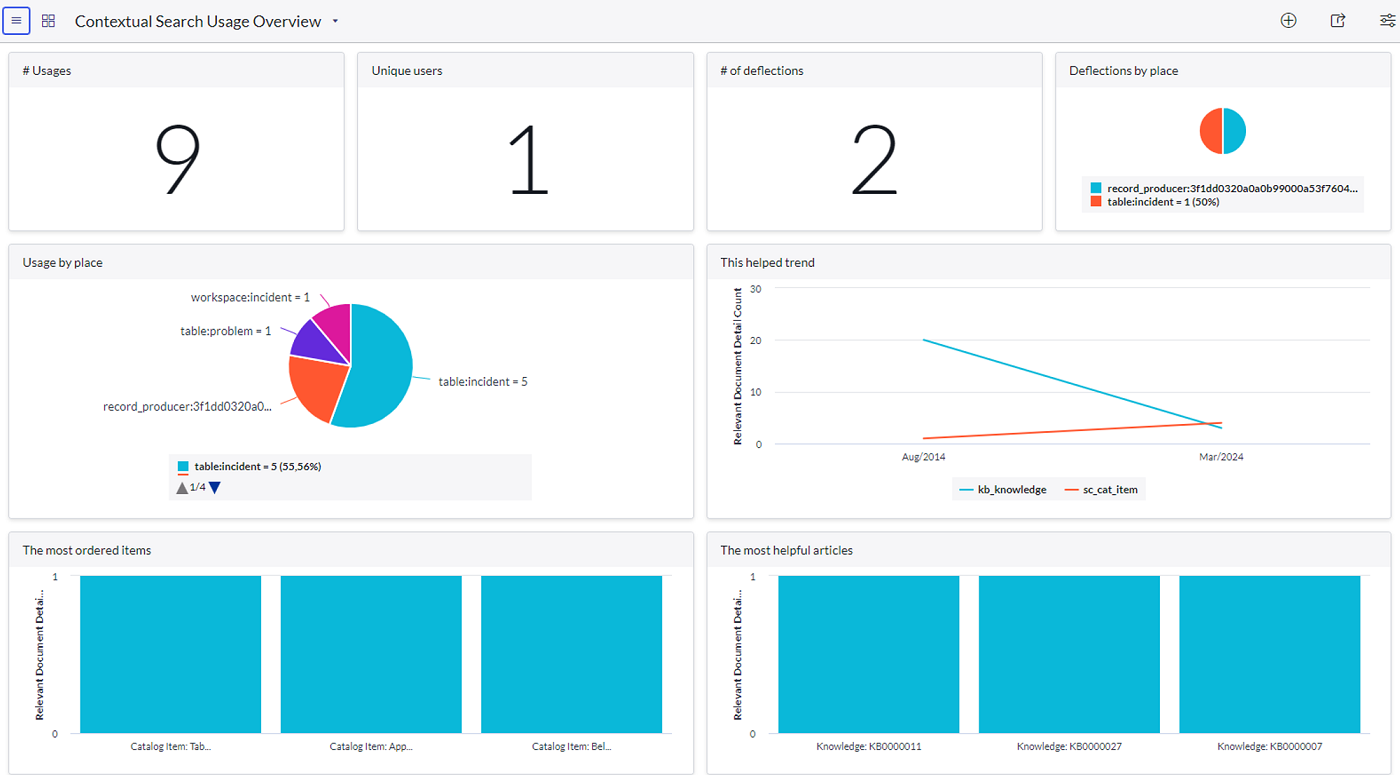The image size is (1400, 775).
Task: Click the This helped trend widget title
Action: pos(768,263)
